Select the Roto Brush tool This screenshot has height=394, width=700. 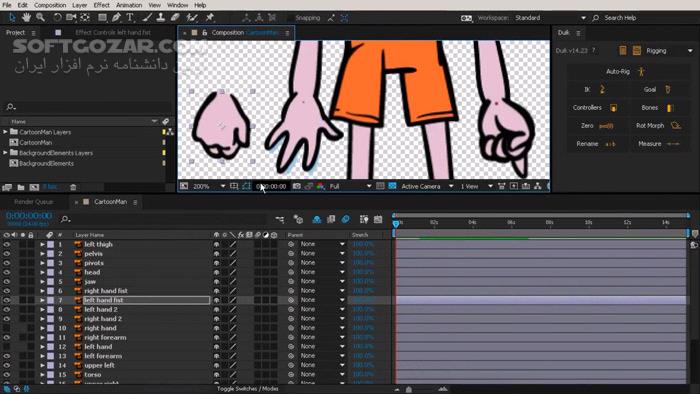(x=192, y=17)
